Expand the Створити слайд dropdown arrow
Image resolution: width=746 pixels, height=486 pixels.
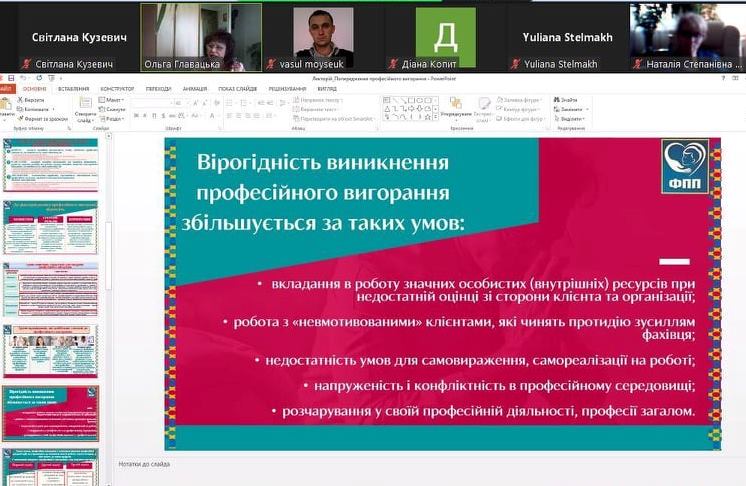point(92,121)
